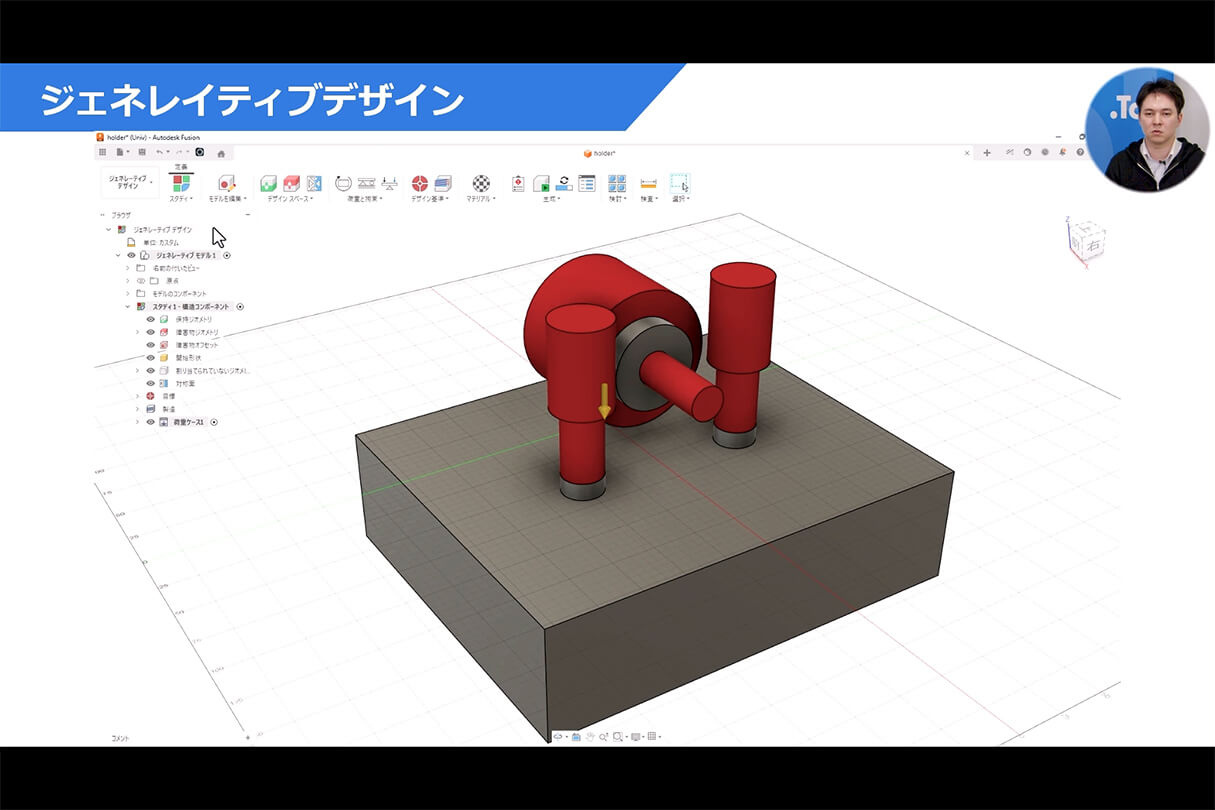Expand the モデルのコンポーネント folder

127,294
